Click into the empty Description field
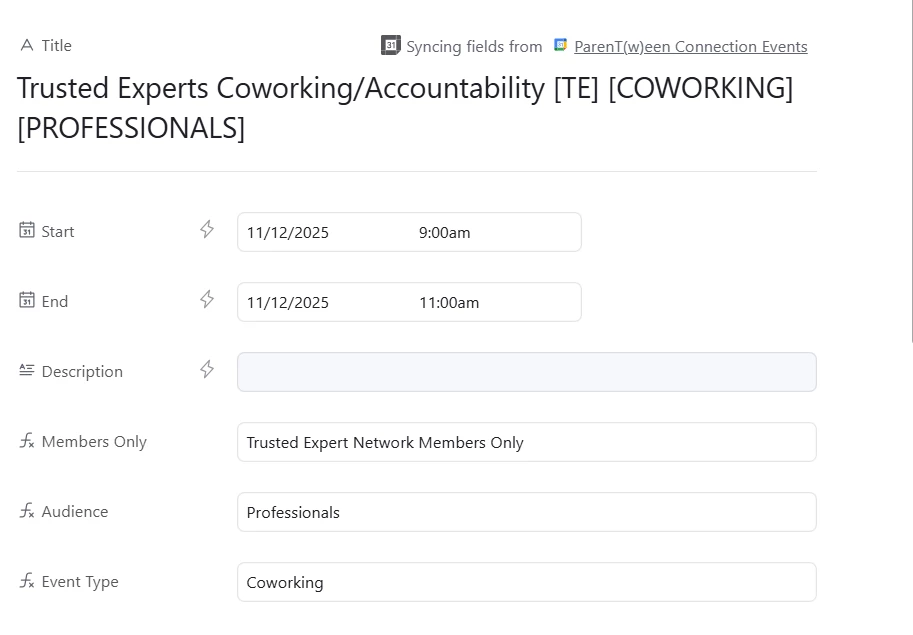This screenshot has width=913, height=635. point(526,372)
